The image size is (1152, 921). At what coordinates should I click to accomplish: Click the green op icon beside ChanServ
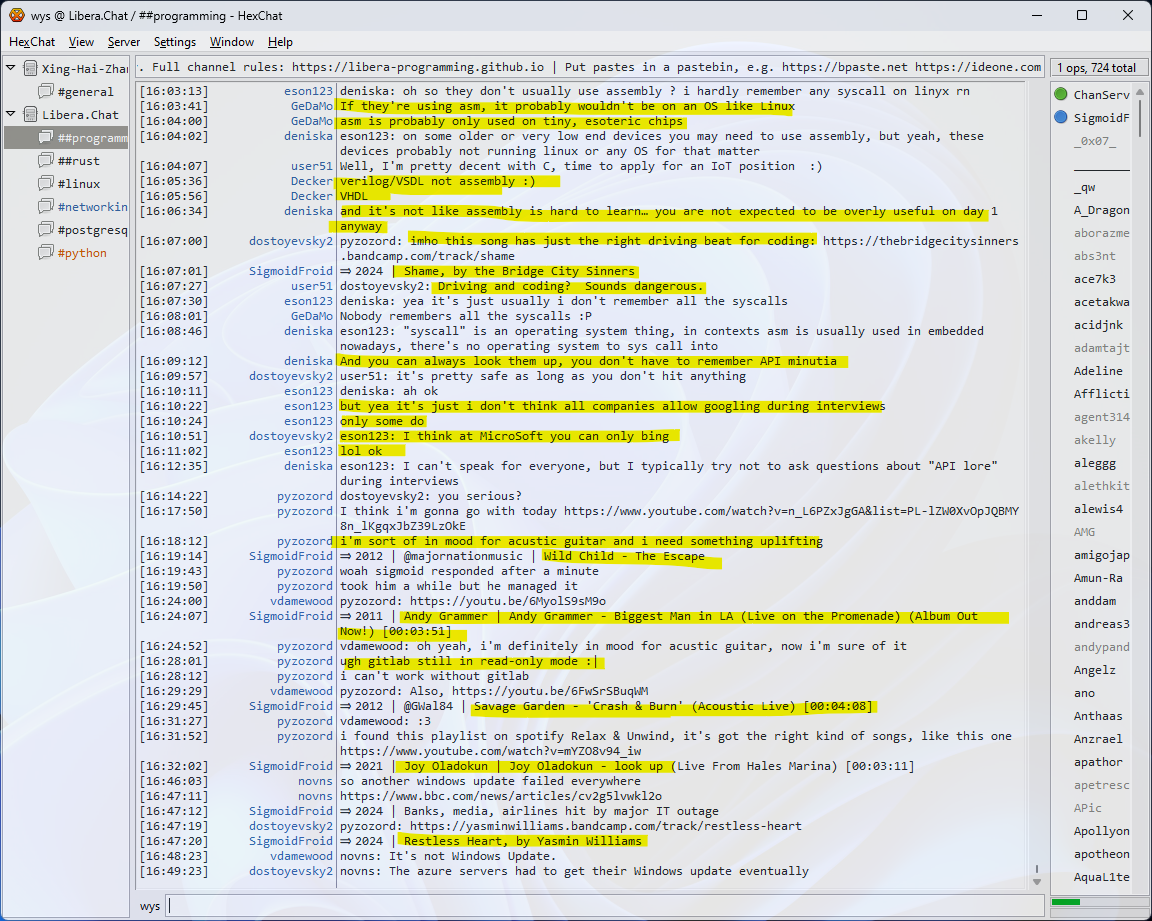click(1060, 95)
